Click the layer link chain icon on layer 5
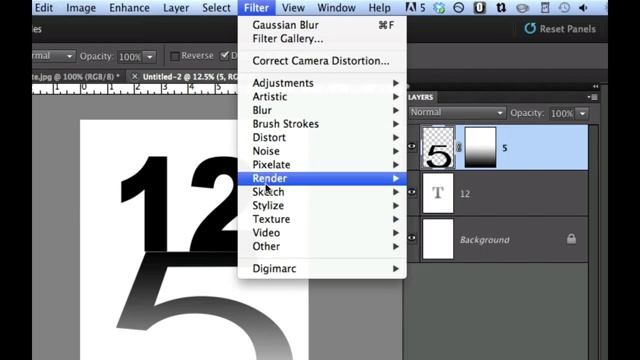The height and width of the screenshot is (360, 640). pos(459,147)
